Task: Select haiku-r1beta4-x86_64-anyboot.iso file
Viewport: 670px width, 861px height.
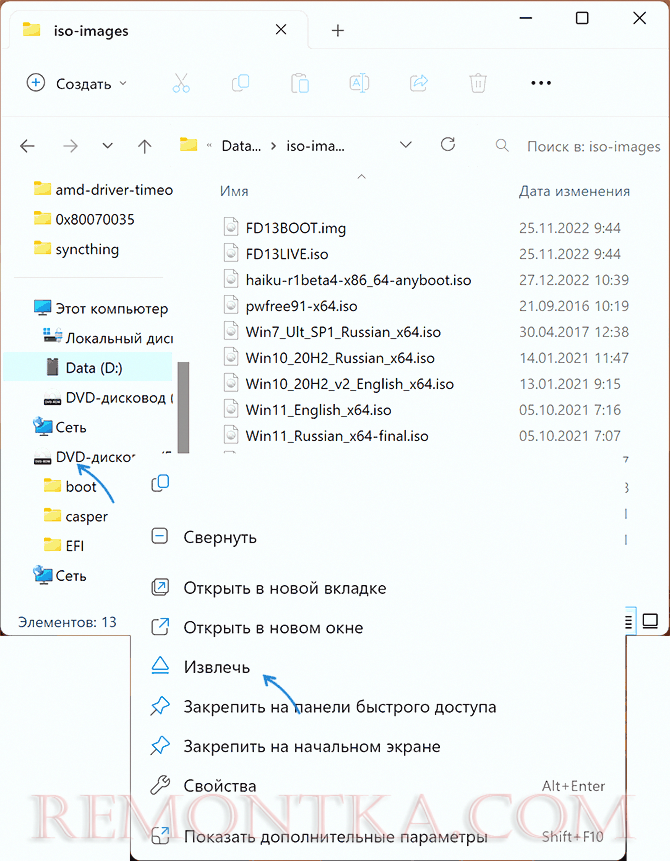Action: [x=358, y=280]
